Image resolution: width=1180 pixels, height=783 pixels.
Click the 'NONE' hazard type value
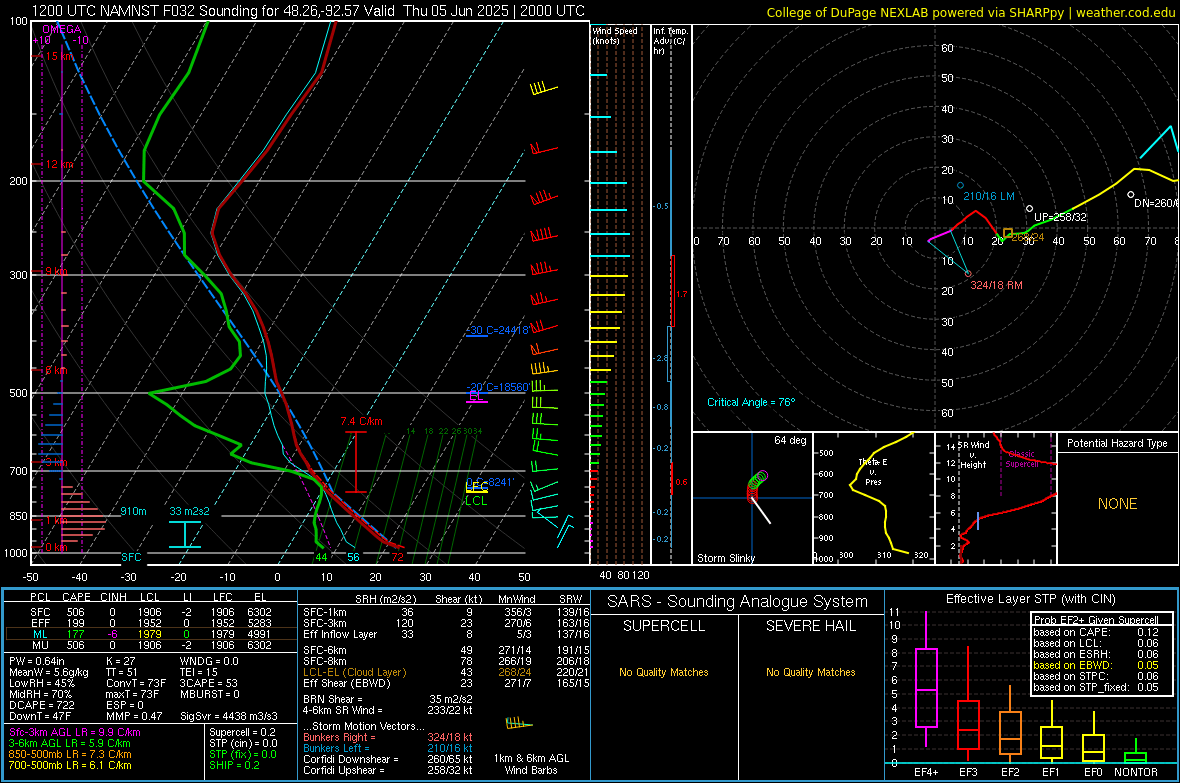[1118, 504]
